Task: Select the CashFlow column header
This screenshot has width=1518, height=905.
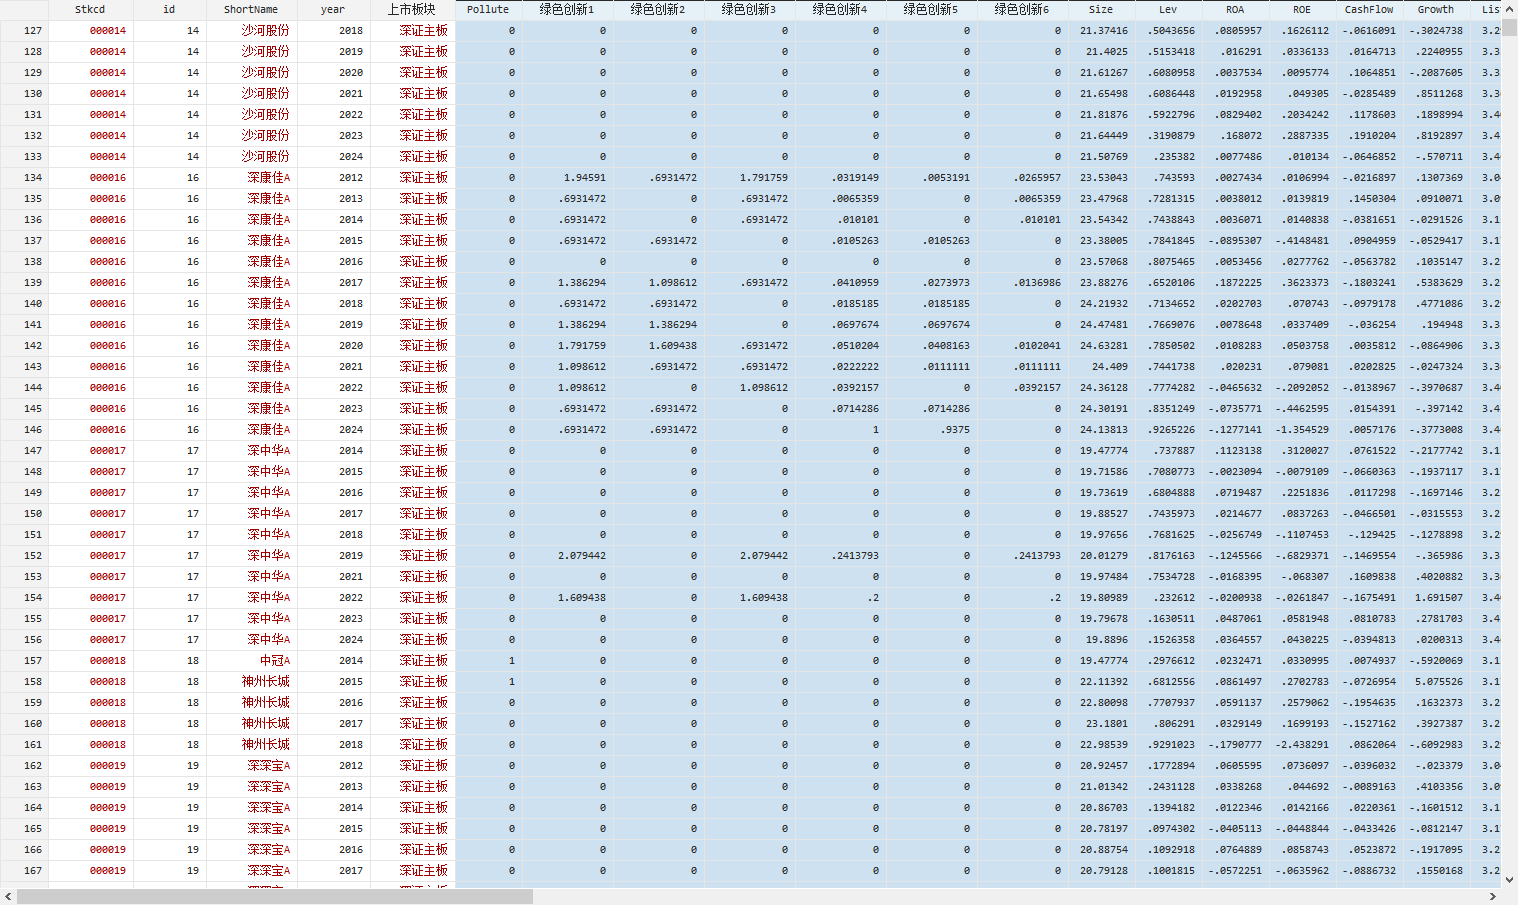Action: tap(1368, 9)
